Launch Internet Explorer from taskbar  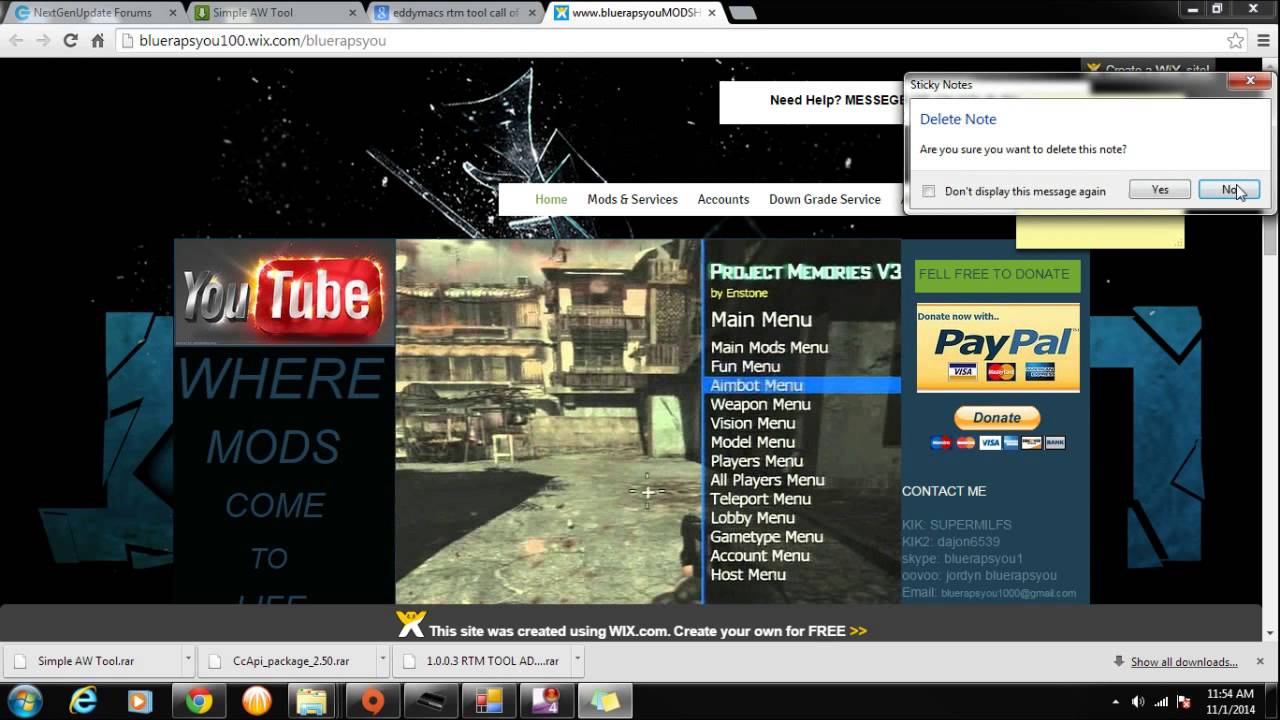pyautogui.click(x=83, y=701)
